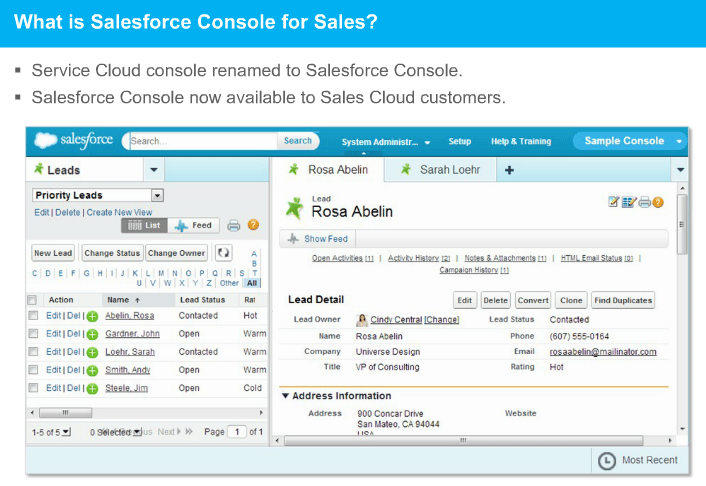
Task: Click the Most Recent clock icon
Action: [x=606, y=460]
